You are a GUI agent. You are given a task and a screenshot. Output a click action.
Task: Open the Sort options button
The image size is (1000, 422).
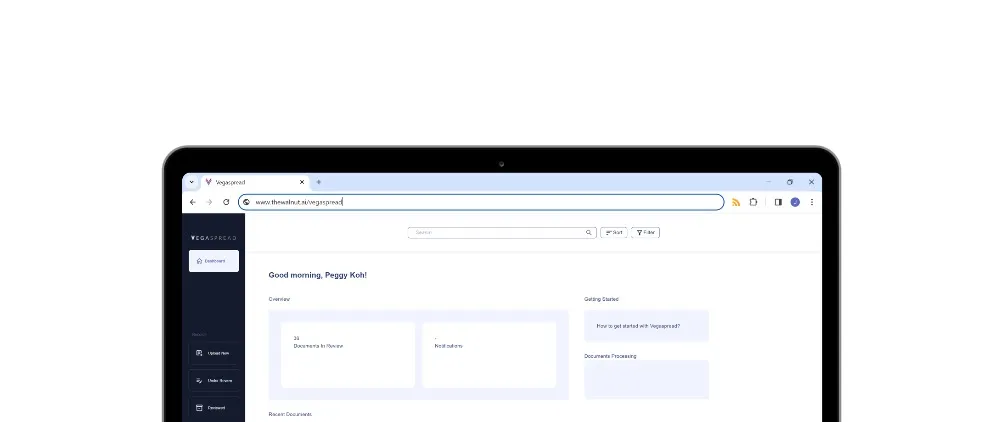click(x=614, y=233)
